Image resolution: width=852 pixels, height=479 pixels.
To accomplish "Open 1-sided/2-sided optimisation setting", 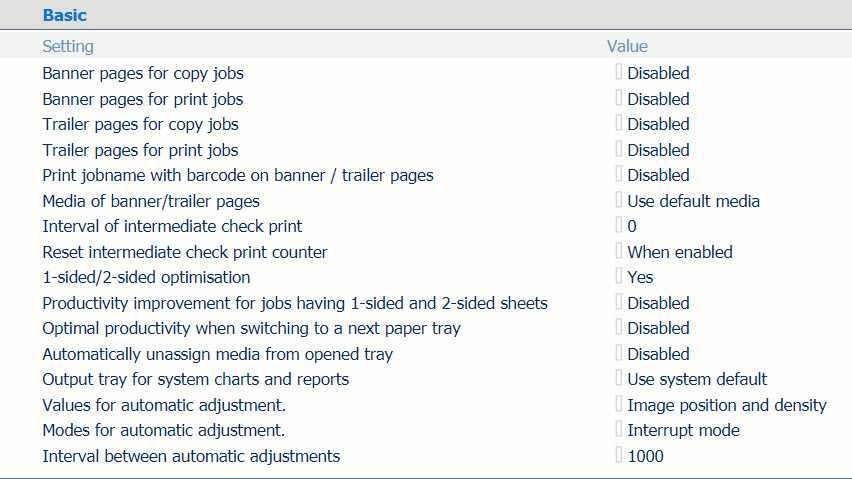I will tap(146, 278).
